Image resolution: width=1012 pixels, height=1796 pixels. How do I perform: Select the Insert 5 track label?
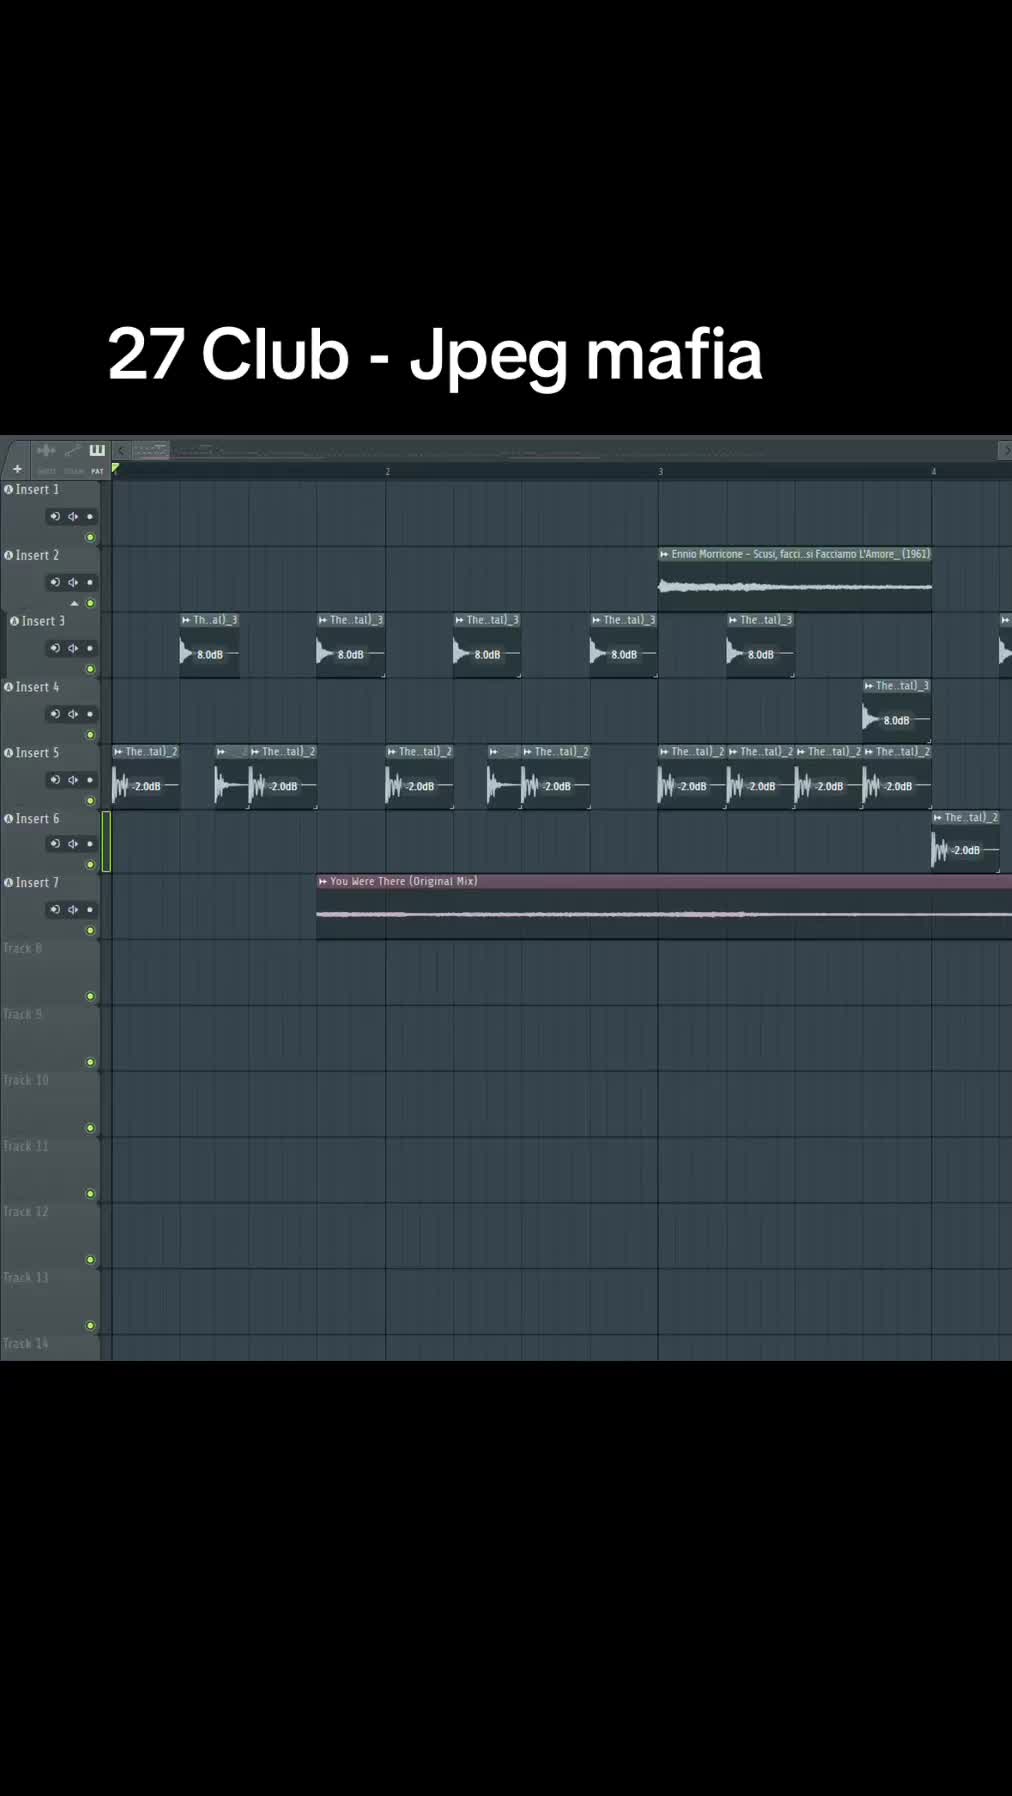(37, 753)
